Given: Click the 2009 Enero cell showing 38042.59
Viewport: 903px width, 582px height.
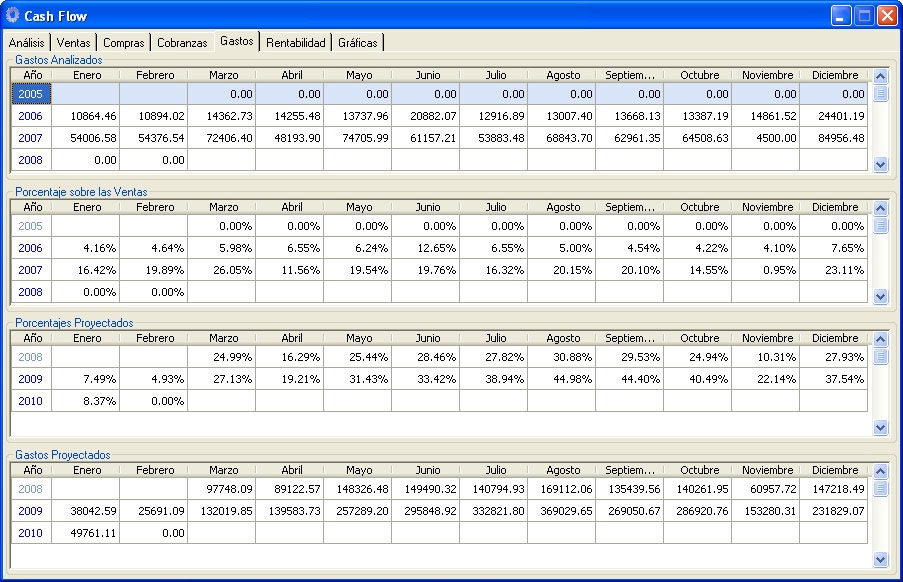Looking at the screenshot, I should click(x=87, y=510).
